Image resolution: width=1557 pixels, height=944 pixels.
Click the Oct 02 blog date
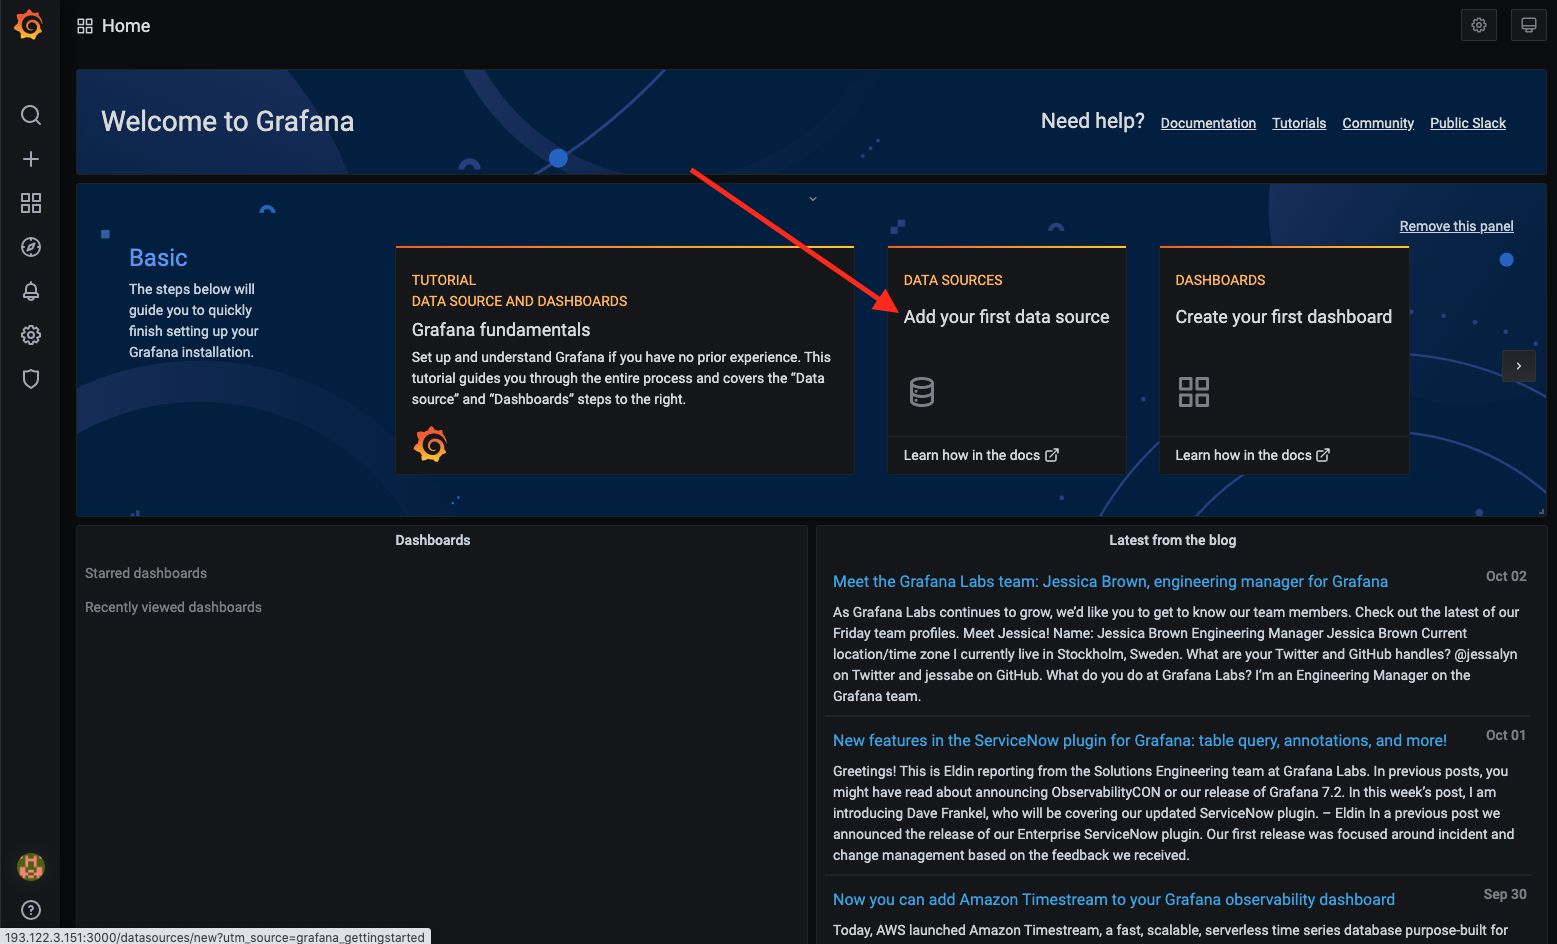pyautogui.click(x=1506, y=576)
